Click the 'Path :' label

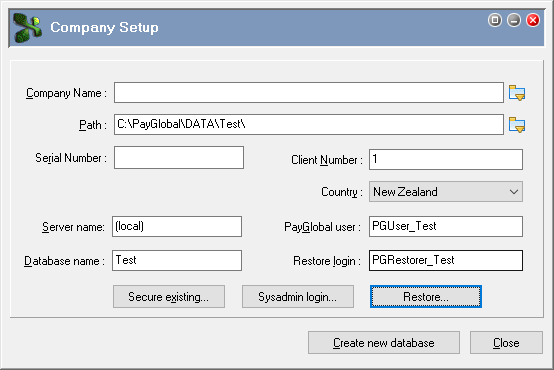tap(93, 125)
